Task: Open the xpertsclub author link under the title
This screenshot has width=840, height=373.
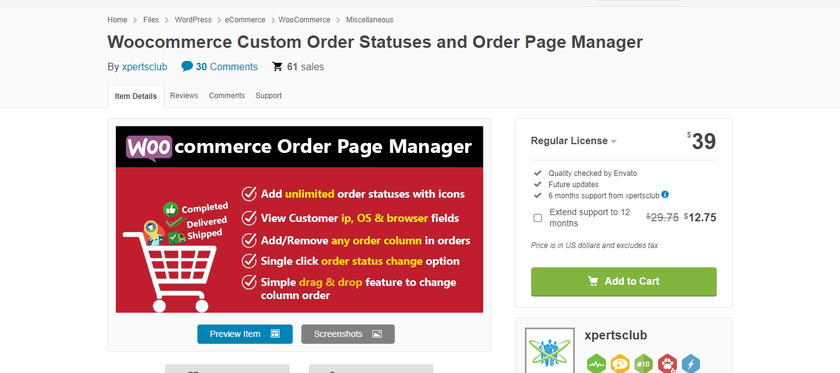Action: click(x=144, y=67)
